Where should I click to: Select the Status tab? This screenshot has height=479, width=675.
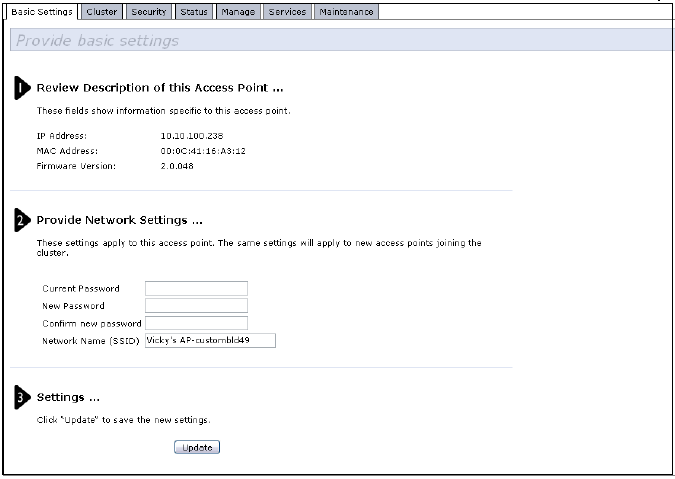click(x=193, y=12)
